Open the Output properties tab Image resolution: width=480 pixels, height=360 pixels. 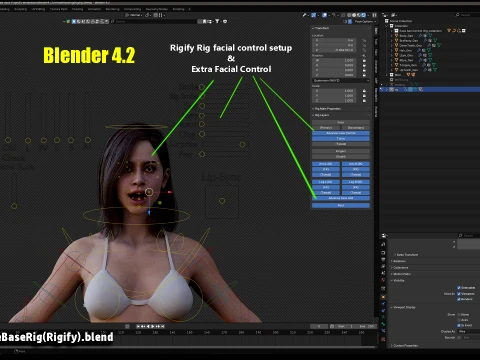(x=383, y=260)
